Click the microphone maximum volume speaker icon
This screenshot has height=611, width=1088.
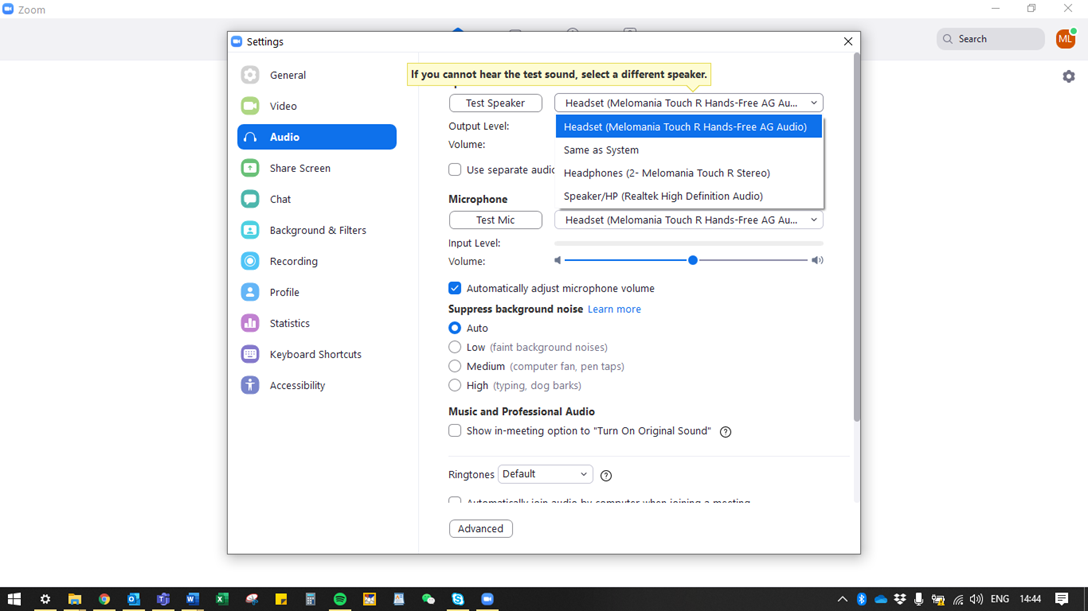[817, 260]
